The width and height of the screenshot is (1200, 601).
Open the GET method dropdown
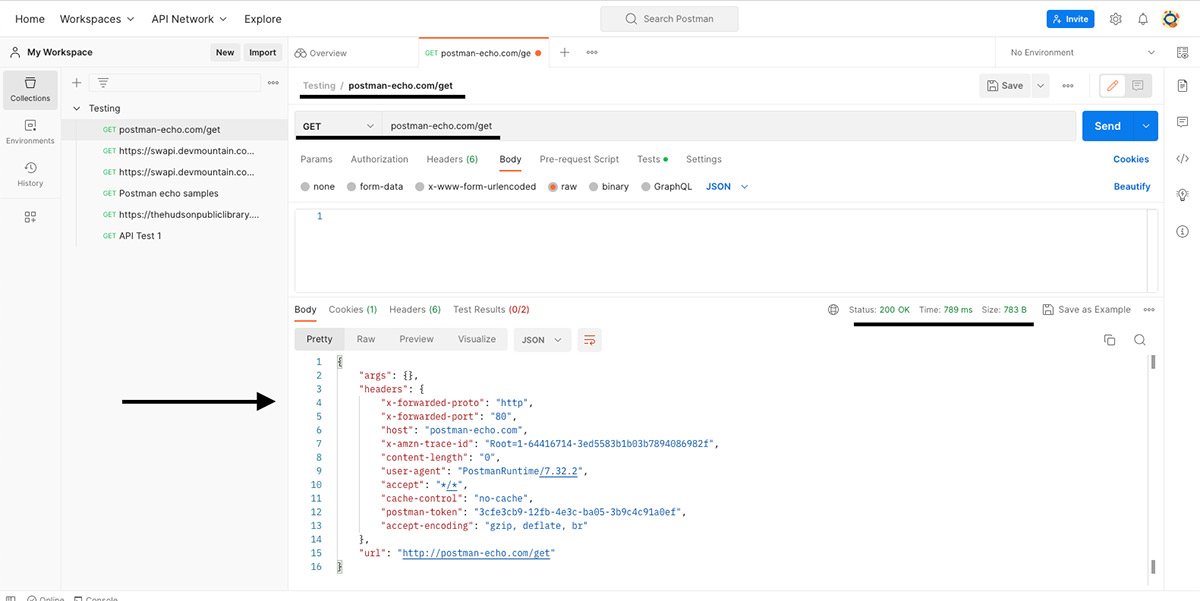339,126
